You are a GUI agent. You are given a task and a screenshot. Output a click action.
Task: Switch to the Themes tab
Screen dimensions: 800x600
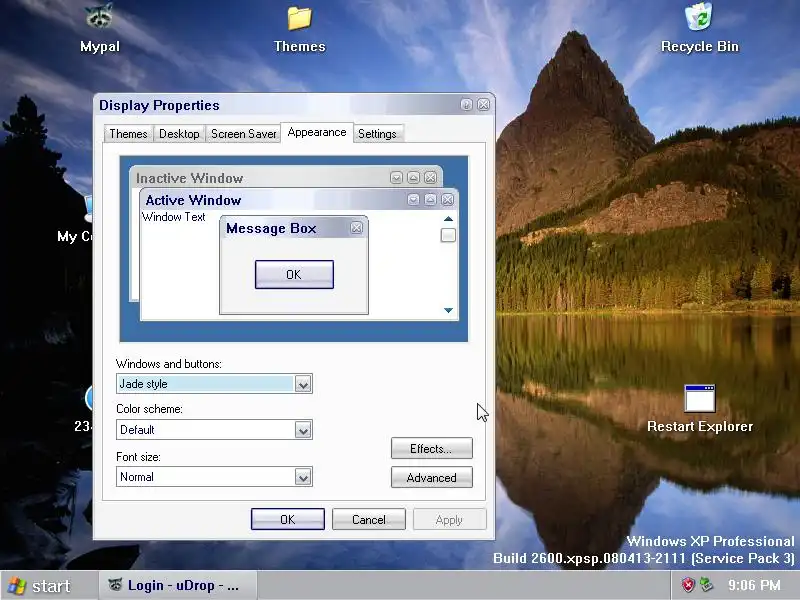[x=128, y=134]
